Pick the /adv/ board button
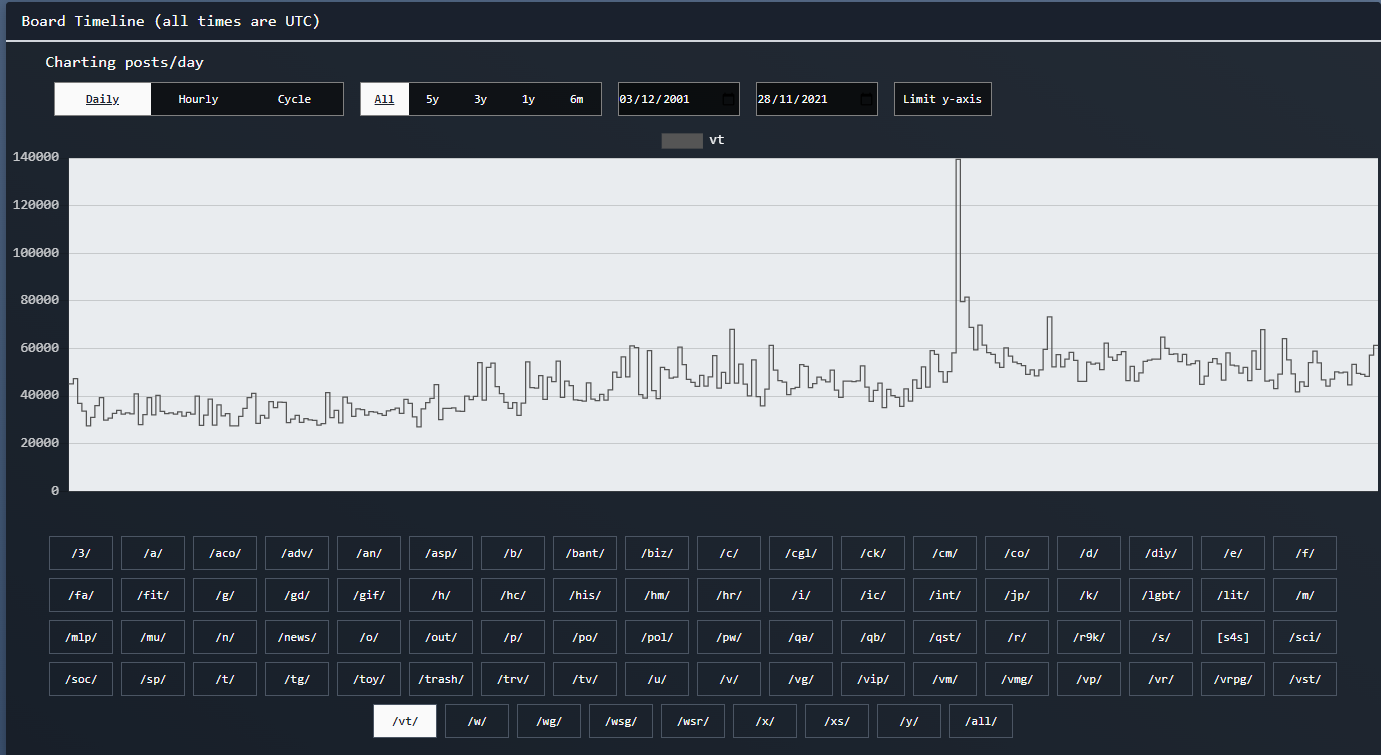Image resolution: width=1381 pixels, height=755 pixels. [297, 553]
